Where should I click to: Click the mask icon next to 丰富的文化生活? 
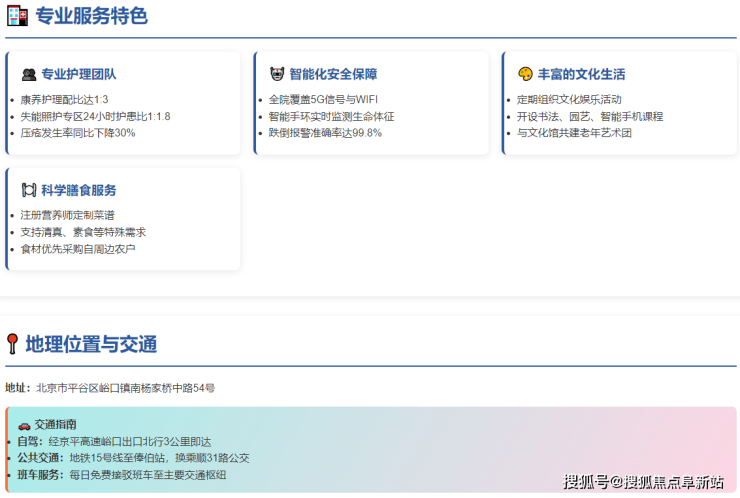pyautogui.click(x=525, y=75)
